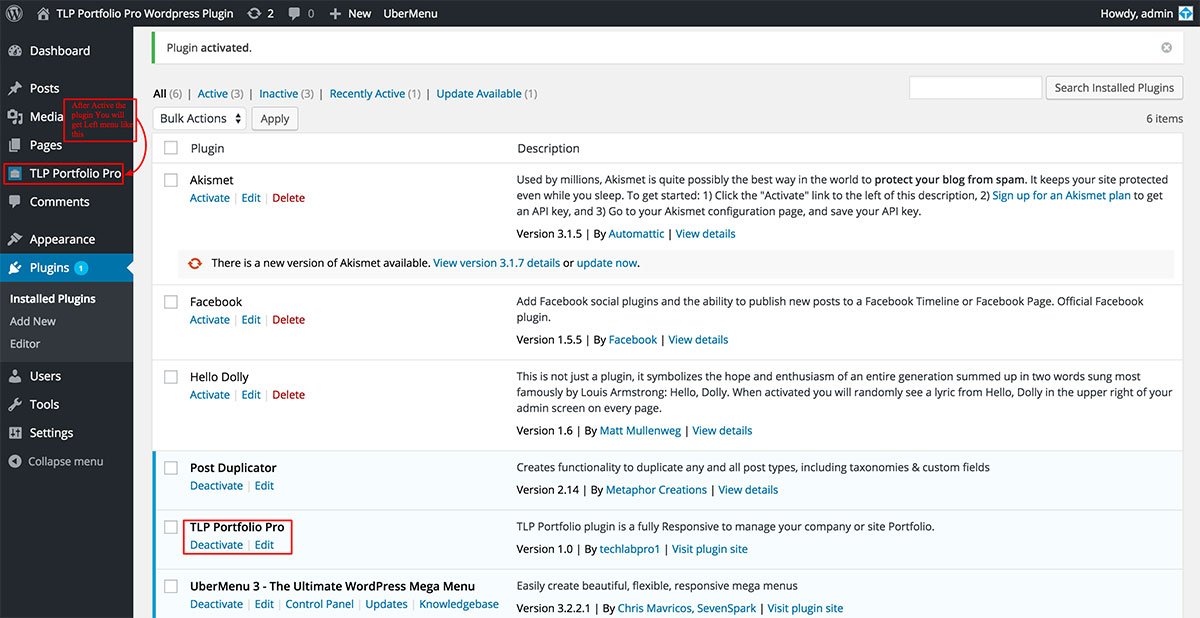Open UberMenu Control Panel link

point(319,604)
